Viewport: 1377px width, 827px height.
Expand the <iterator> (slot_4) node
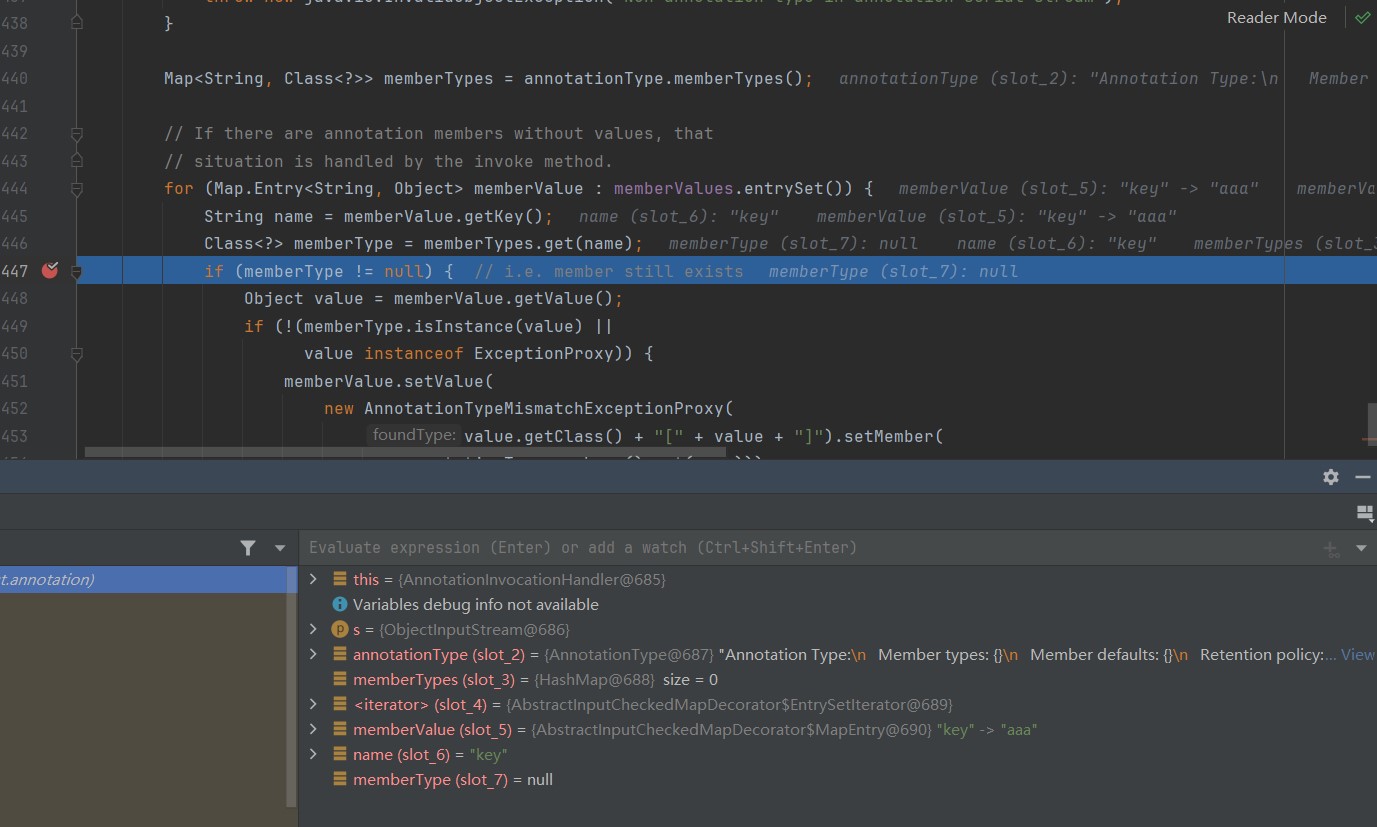pyautogui.click(x=313, y=704)
